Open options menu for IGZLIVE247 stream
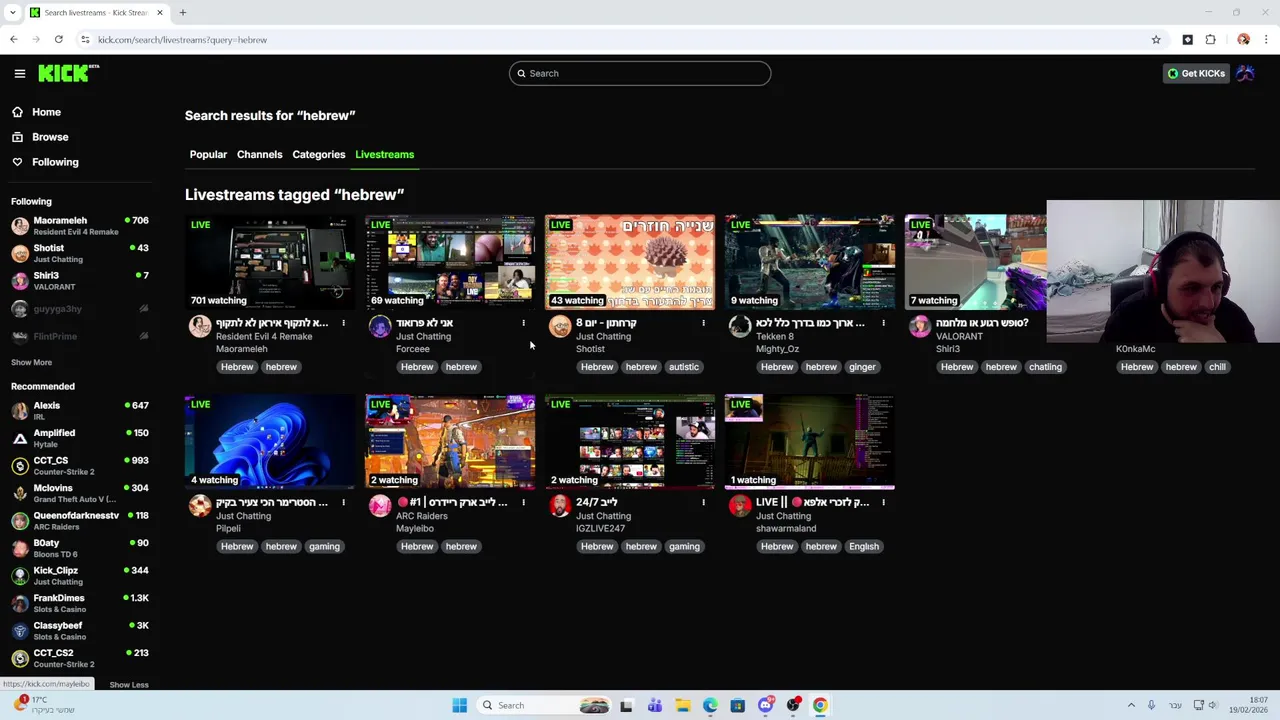The width and height of the screenshot is (1280, 720). (x=703, y=503)
